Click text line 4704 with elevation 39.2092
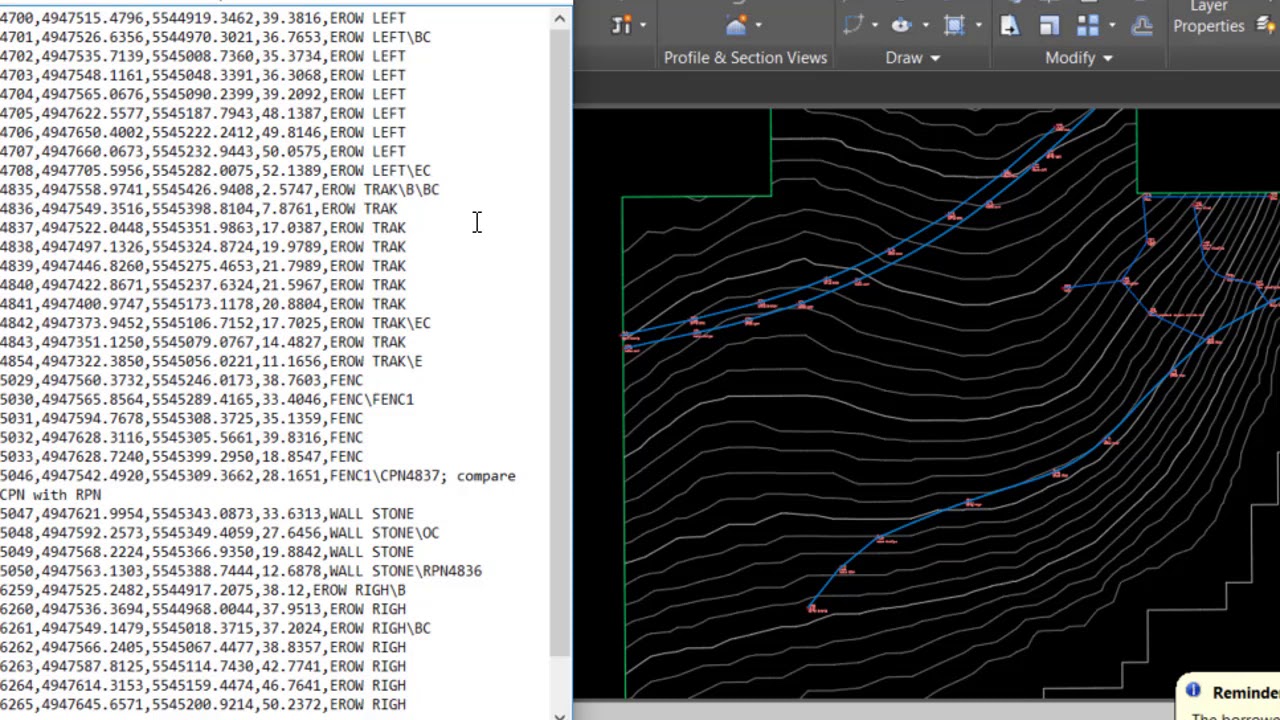The width and height of the screenshot is (1280, 720). tap(203, 94)
